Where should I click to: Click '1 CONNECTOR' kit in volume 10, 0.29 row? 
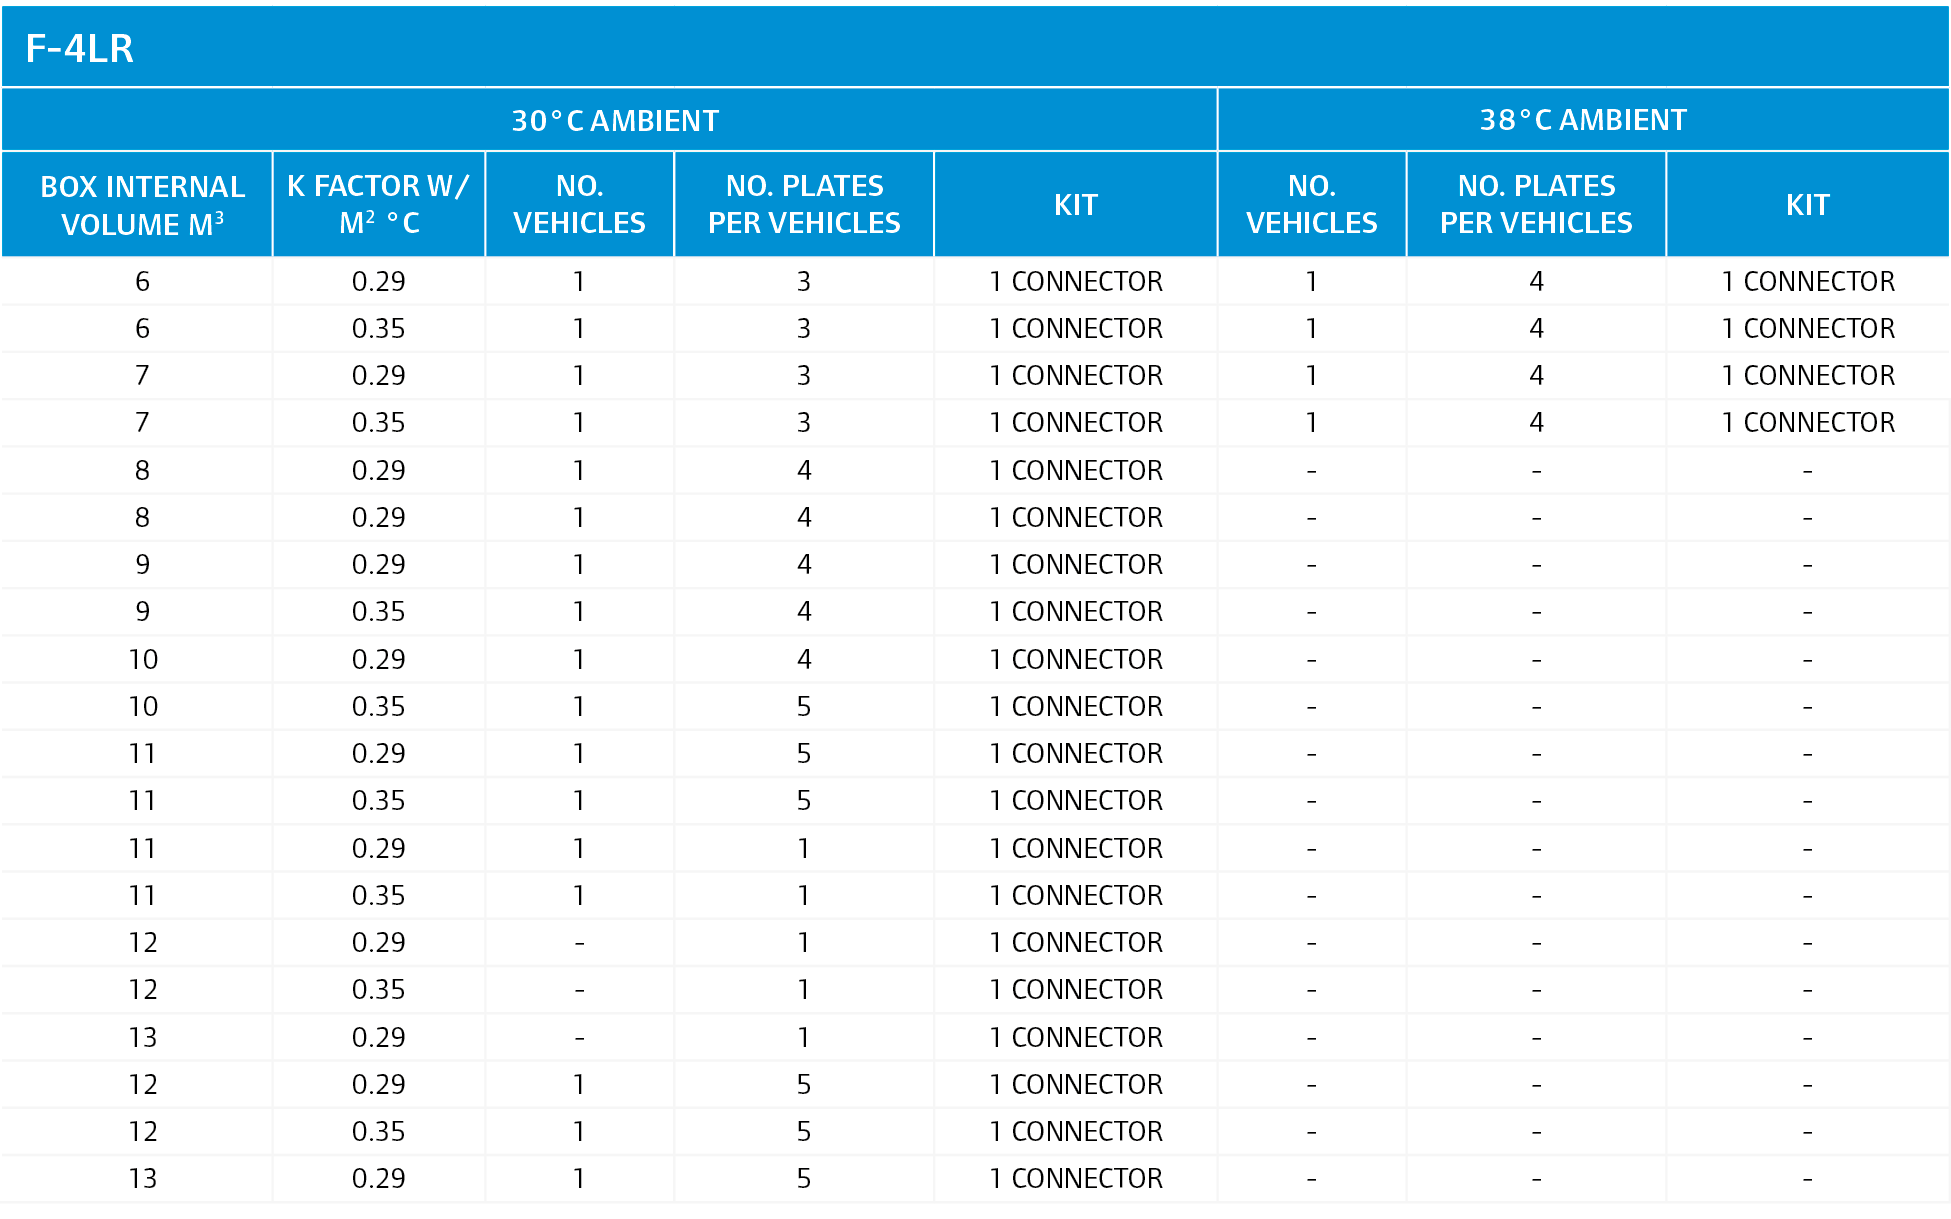[1076, 660]
